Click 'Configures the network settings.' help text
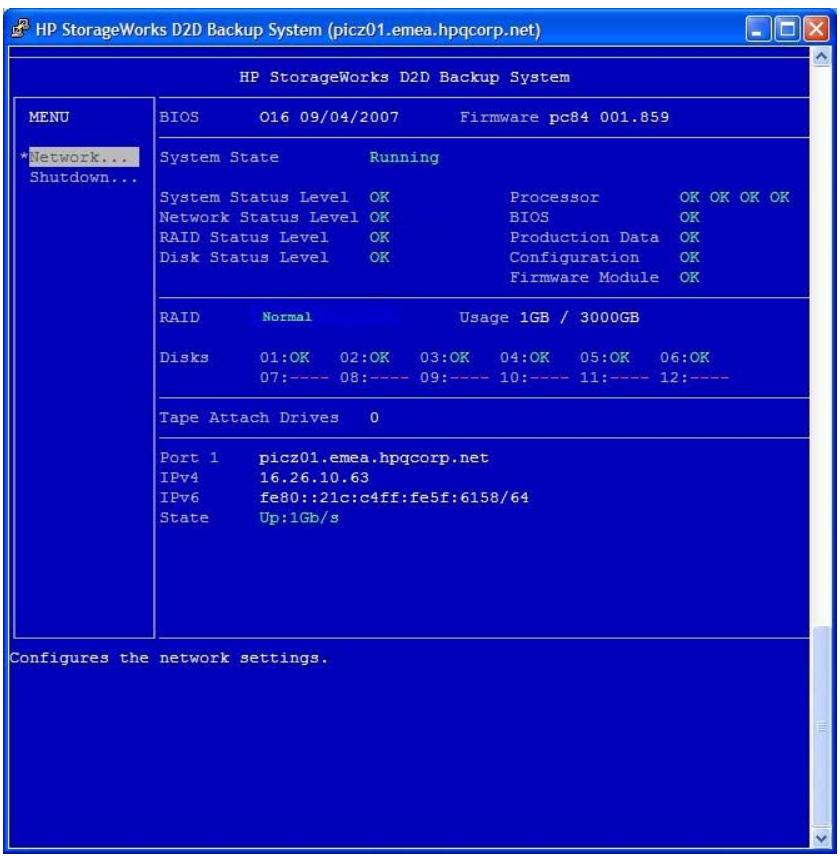The width and height of the screenshot is (840, 856). click(x=169, y=658)
